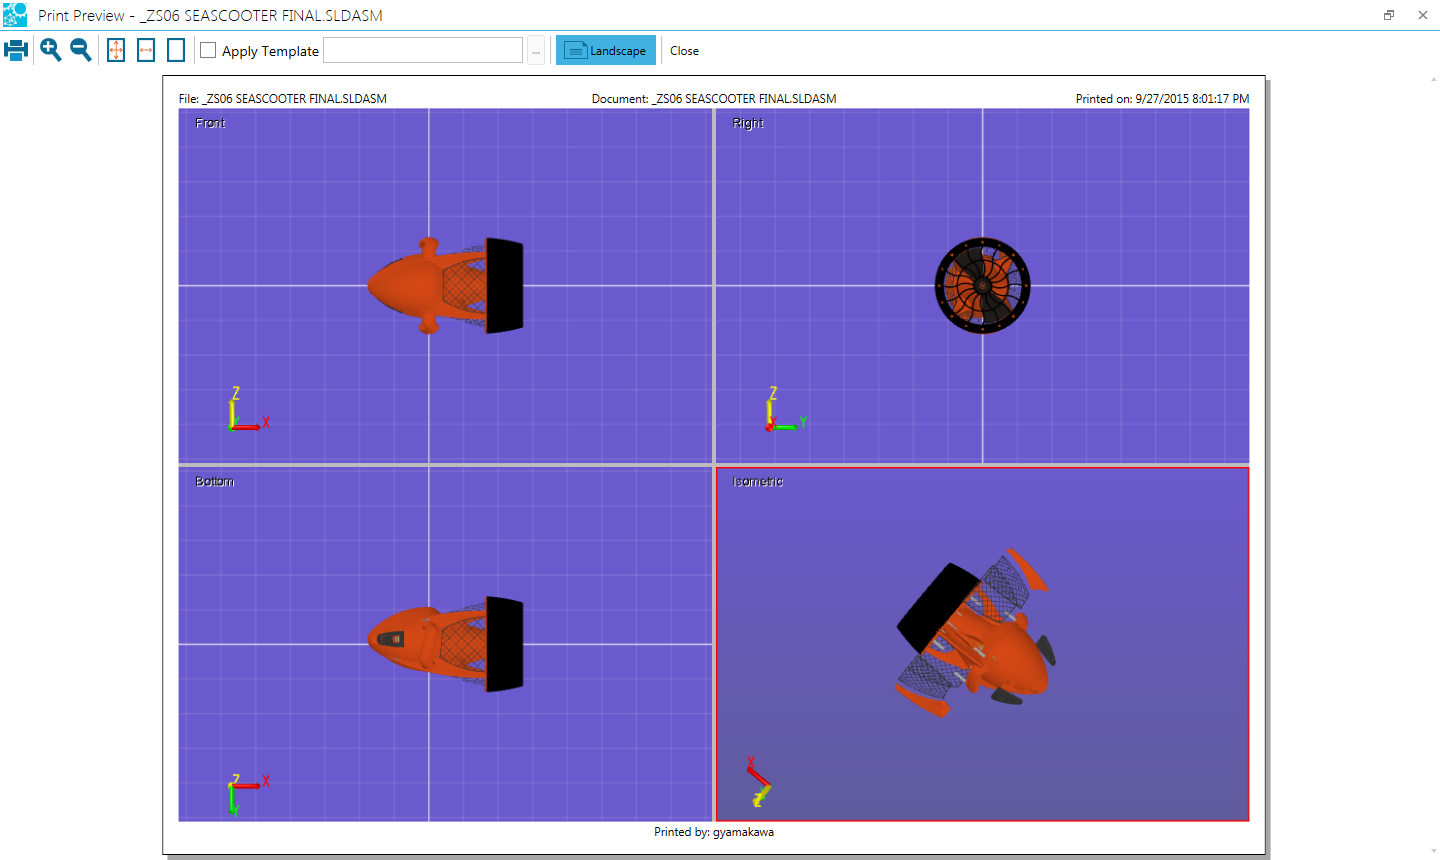Click the scroll down arrow at right edge
The image size is (1440, 860).
pos(1434,852)
